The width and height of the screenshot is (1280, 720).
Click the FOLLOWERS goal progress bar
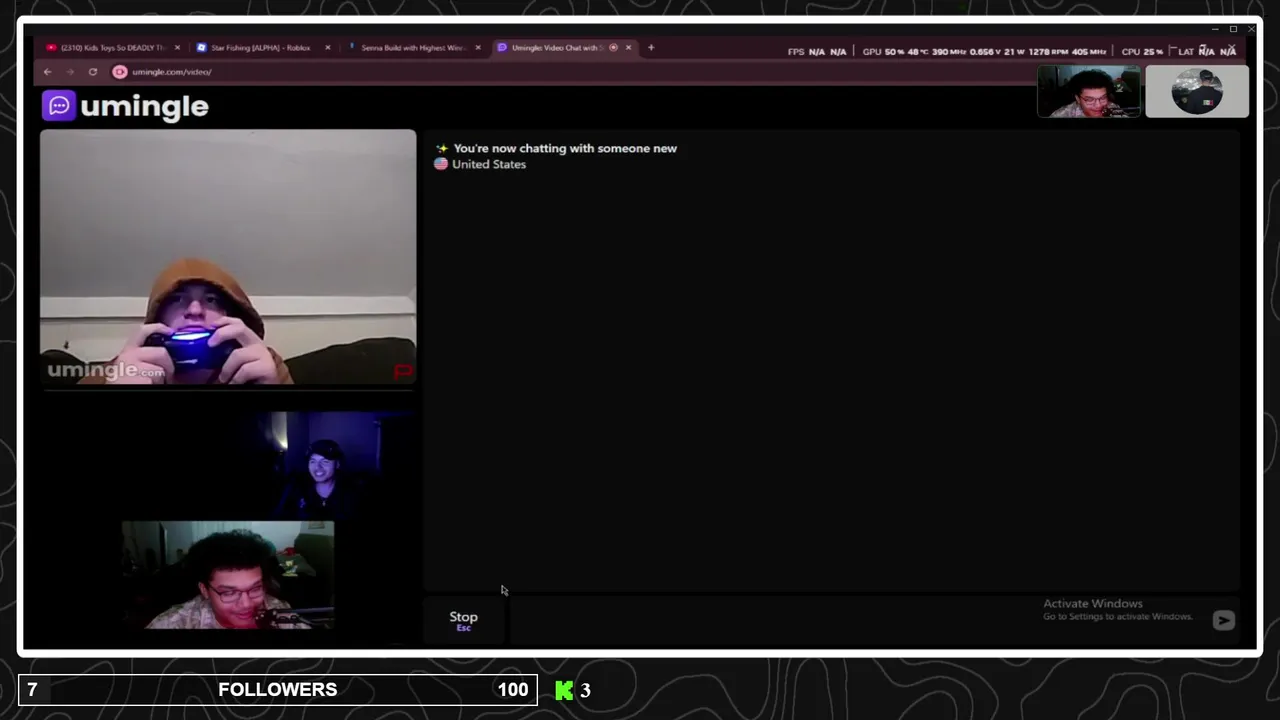[277, 690]
